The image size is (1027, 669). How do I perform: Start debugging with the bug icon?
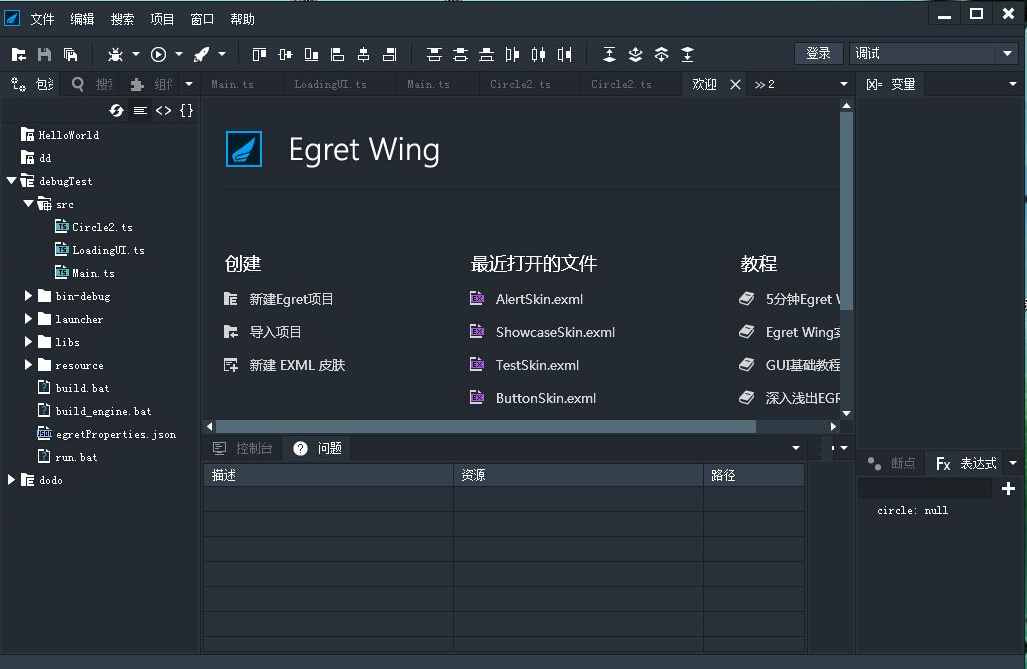coord(115,54)
